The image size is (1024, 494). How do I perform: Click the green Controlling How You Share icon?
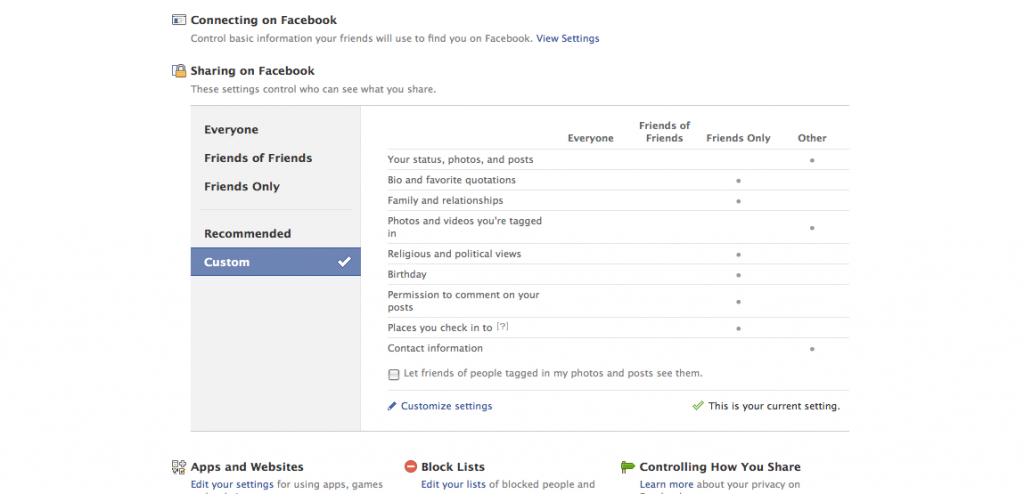(628, 467)
